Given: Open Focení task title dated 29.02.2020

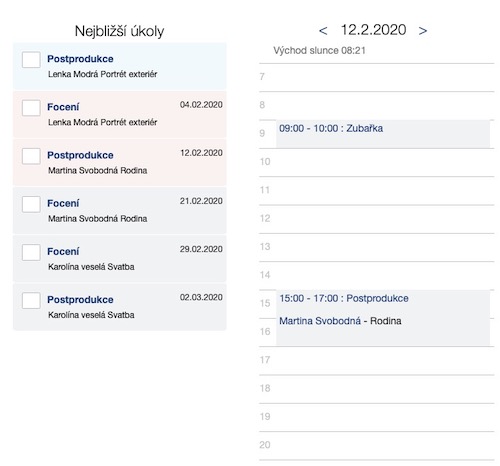Looking at the screenshot, I should click(x=63, y=252).
